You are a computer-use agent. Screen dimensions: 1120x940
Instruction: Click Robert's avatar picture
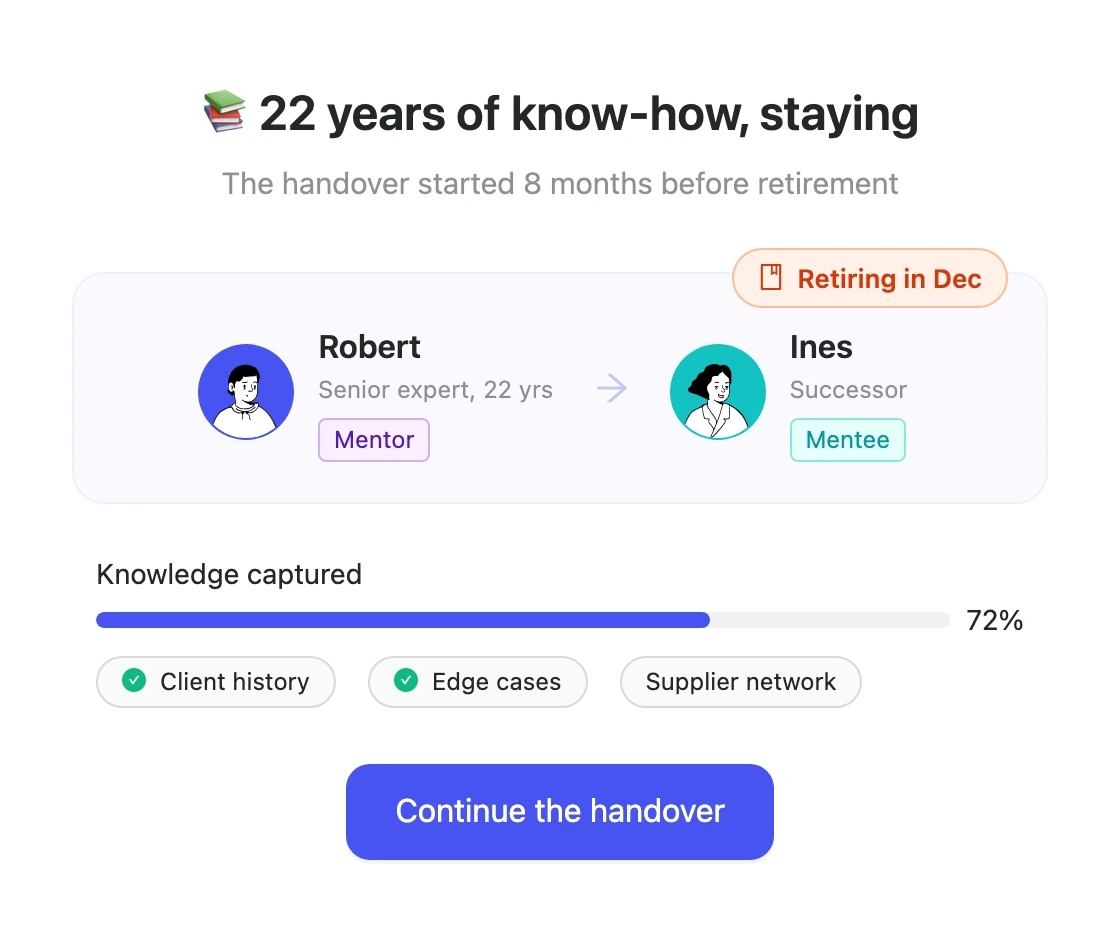coord(246,391)
